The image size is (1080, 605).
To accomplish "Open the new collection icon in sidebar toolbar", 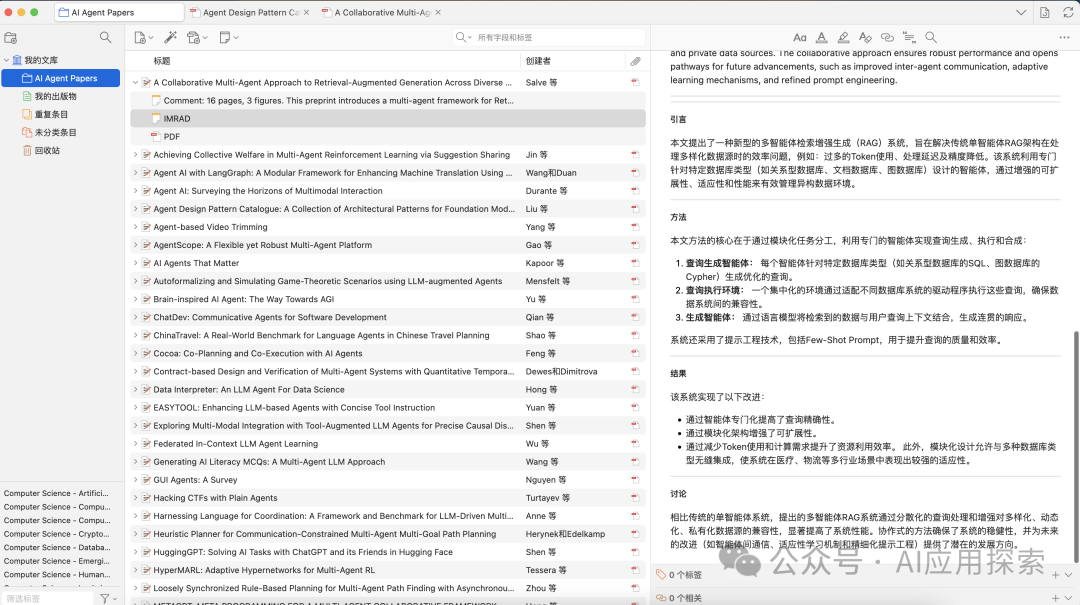I will [10, 38].
